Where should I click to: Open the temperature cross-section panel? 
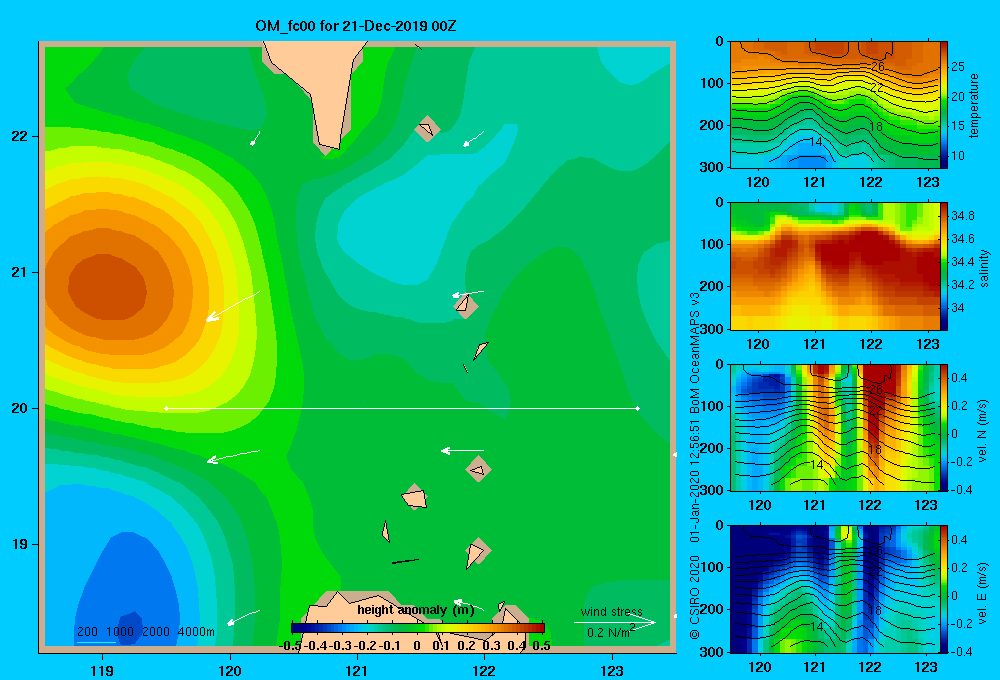[x=835, y=105]
